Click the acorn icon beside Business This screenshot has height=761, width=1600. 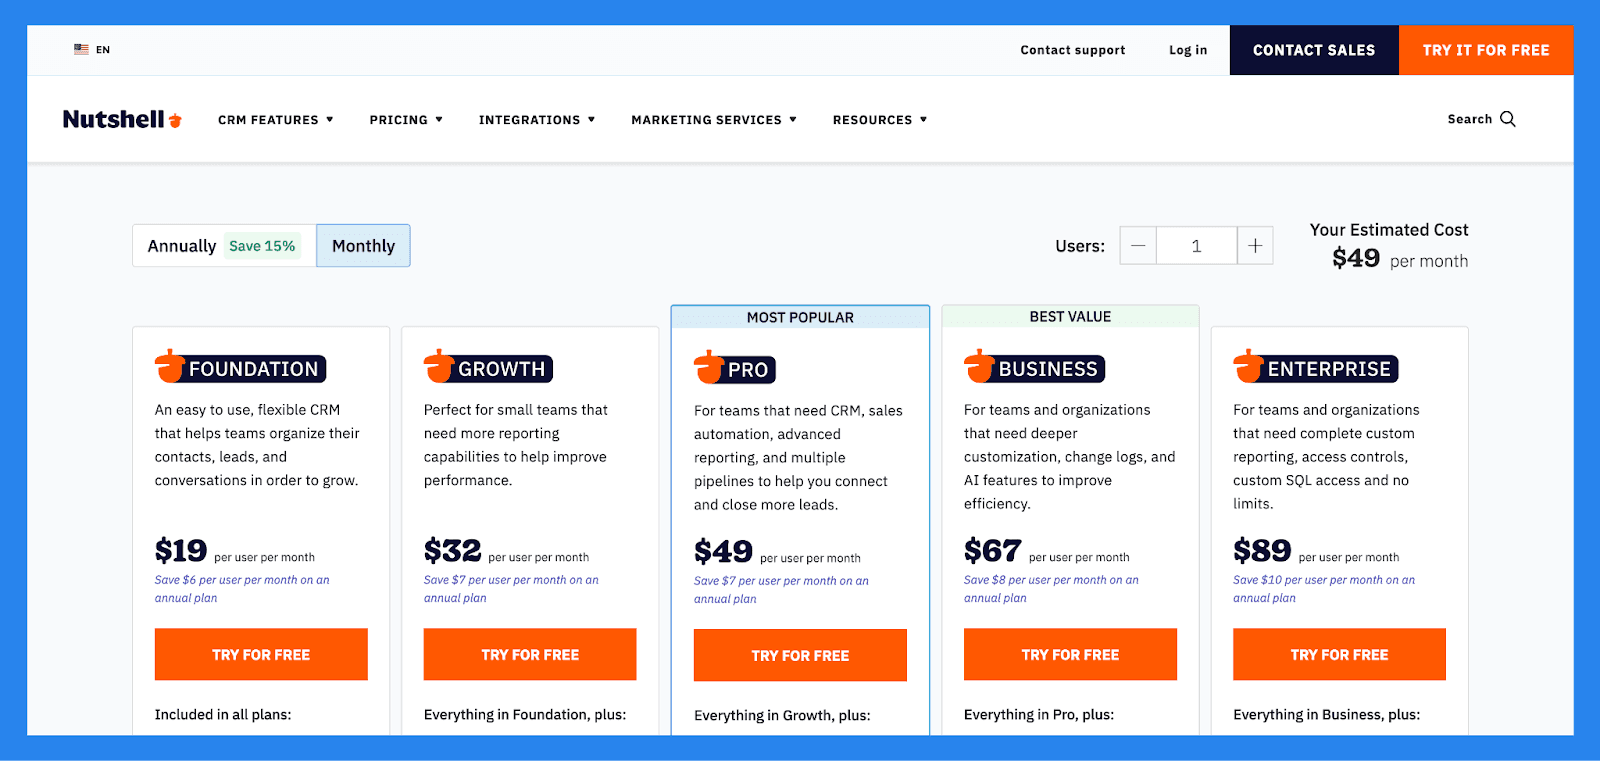(978, 367)
